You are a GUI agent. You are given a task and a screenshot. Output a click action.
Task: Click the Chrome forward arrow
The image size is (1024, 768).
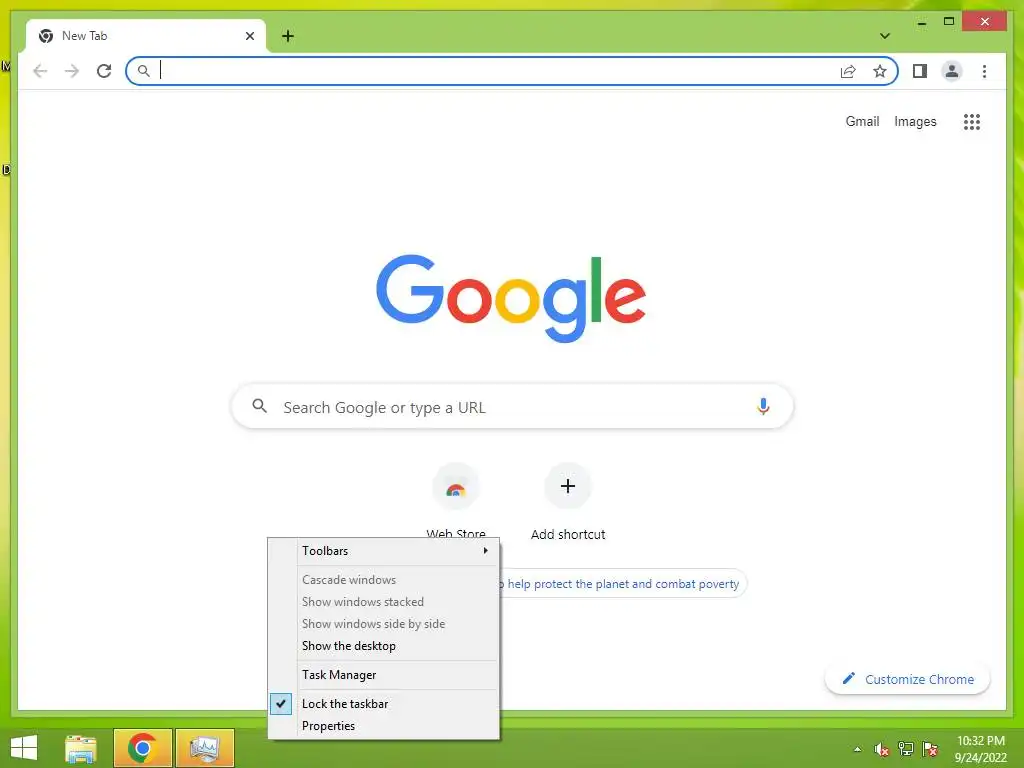tap(72, 71)
